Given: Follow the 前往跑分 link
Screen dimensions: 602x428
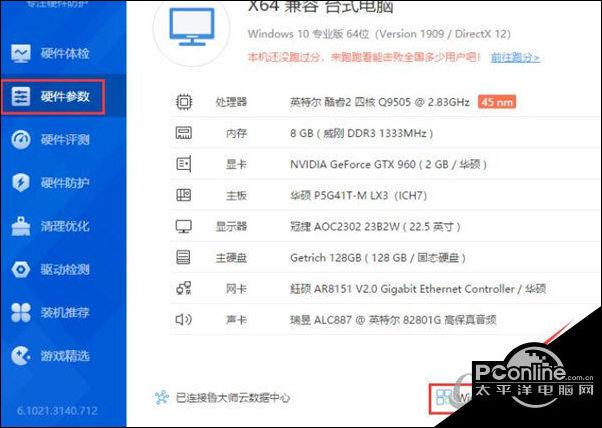Looking at the screenshot, I should [515, 58].
